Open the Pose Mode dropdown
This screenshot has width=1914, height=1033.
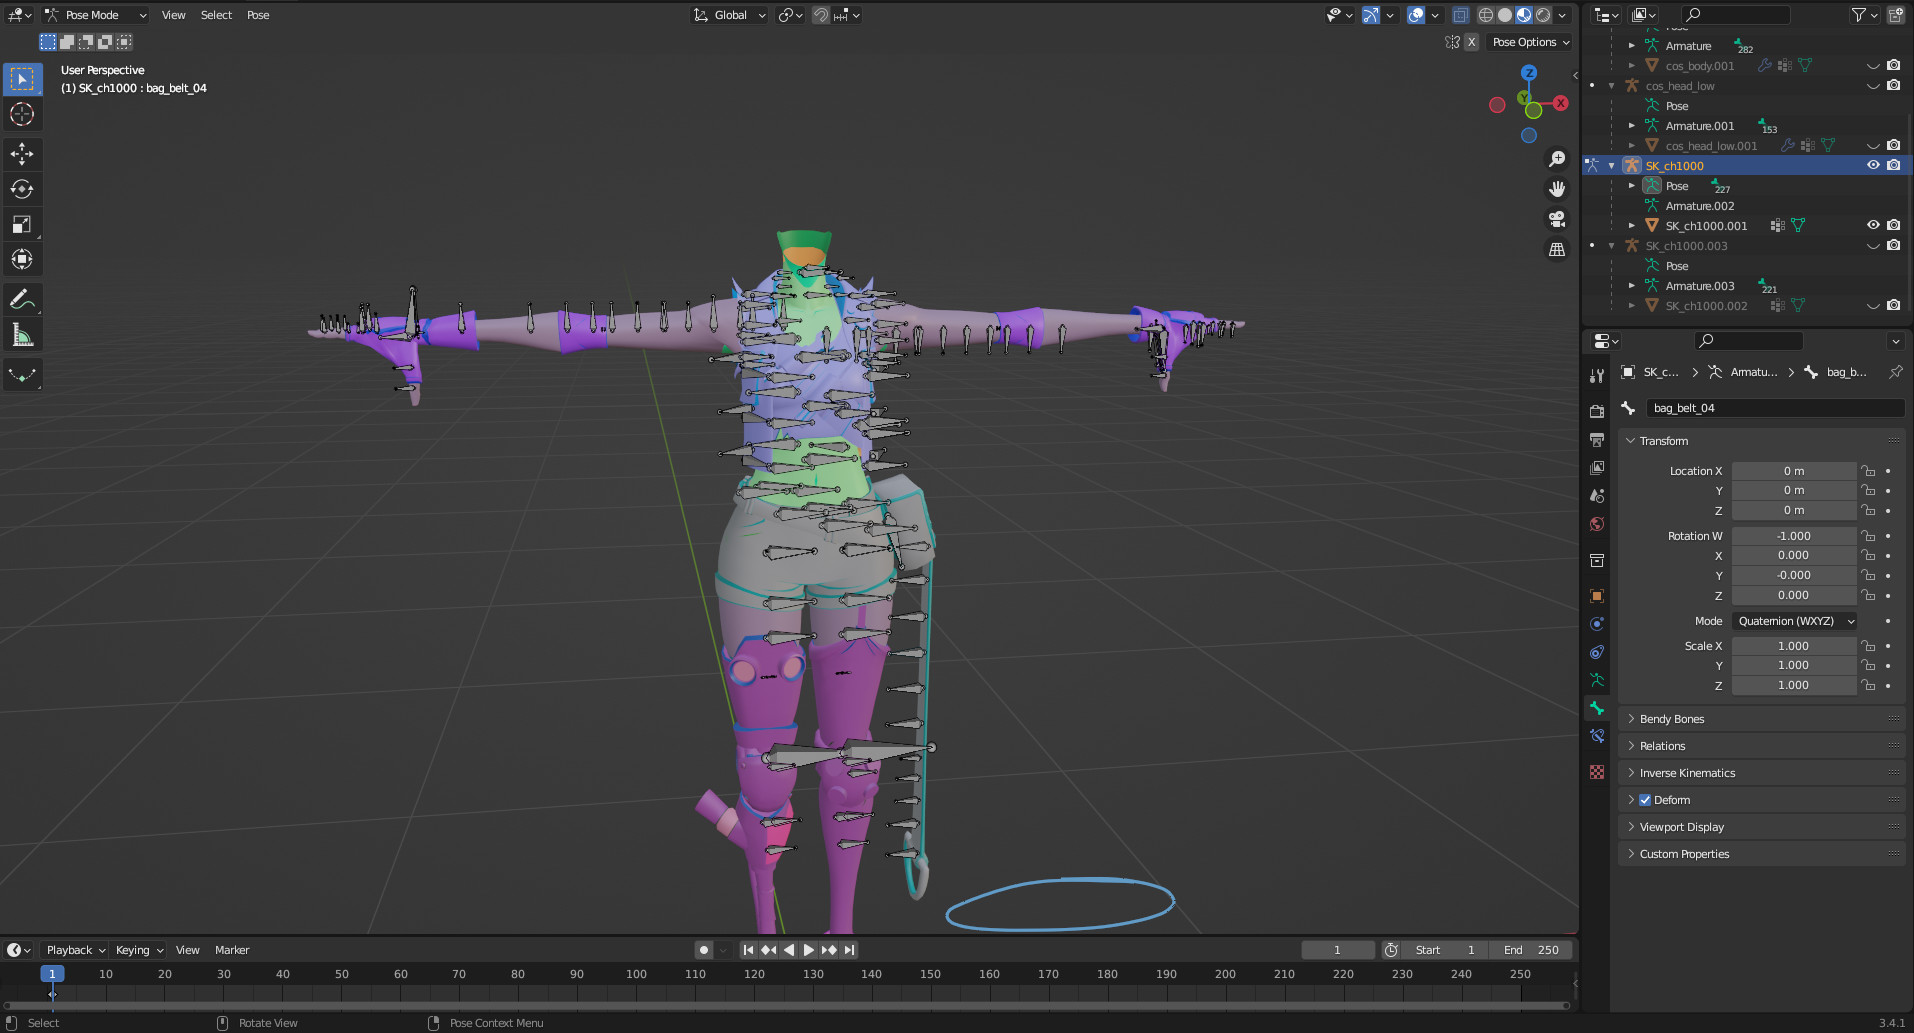click(96, 15)
